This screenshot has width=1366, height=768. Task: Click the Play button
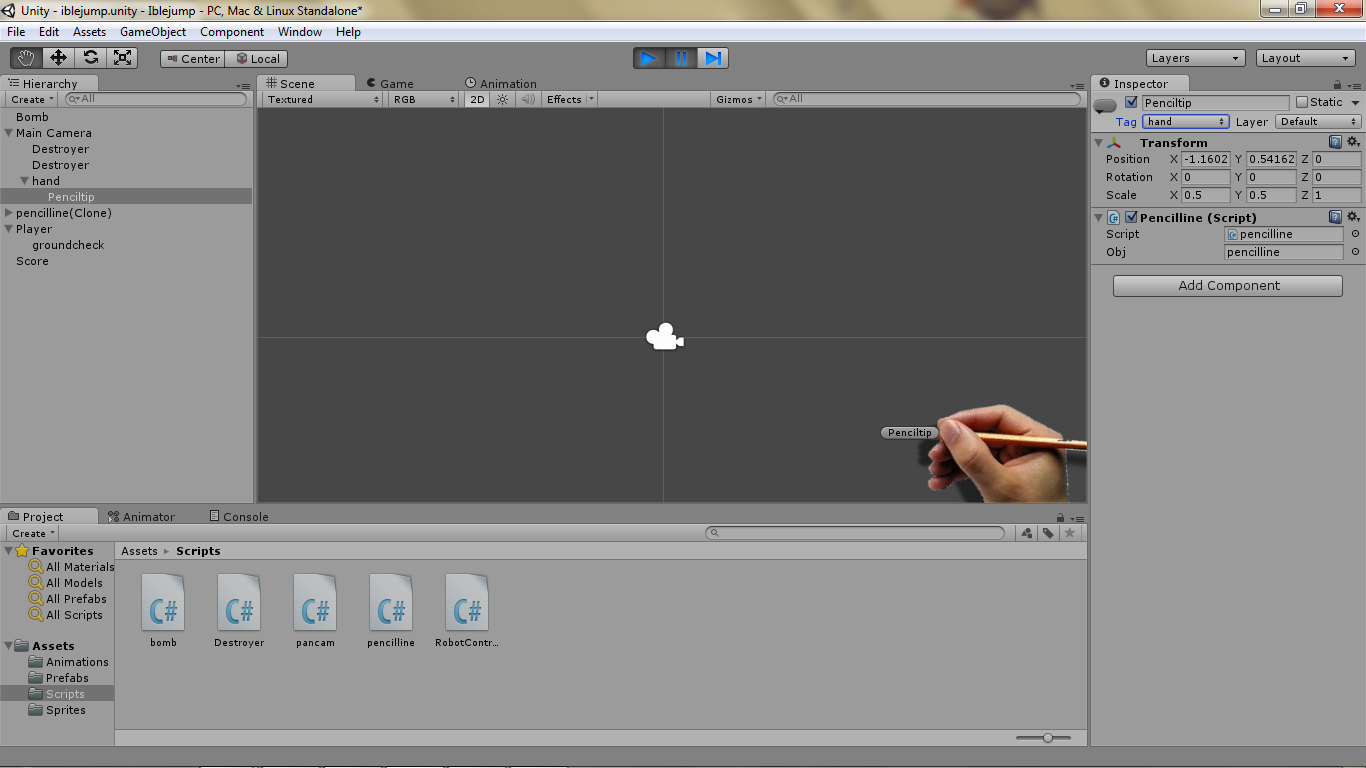coord(649,58)
